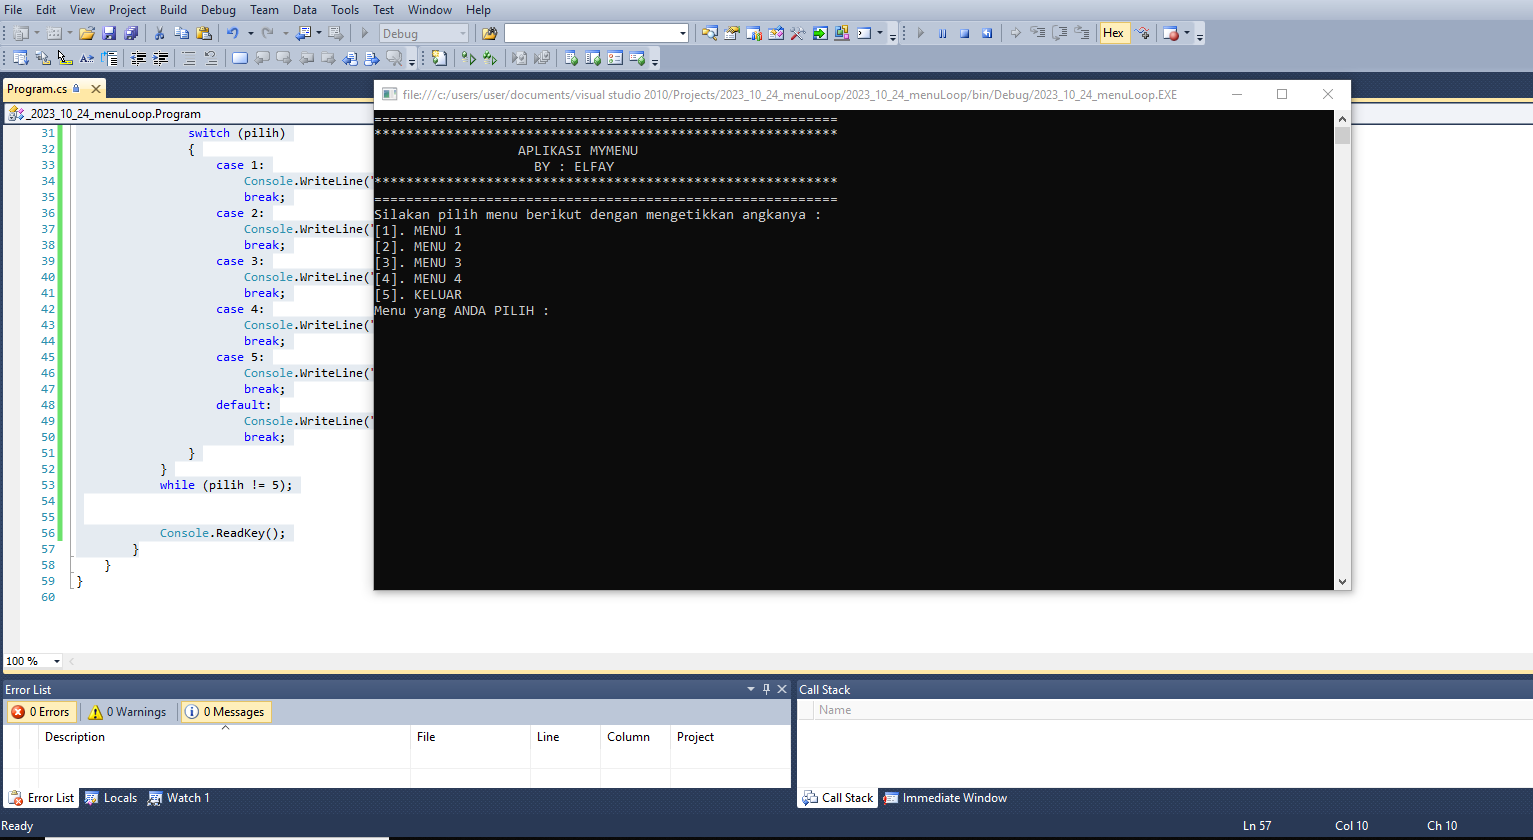Click the Undo arrow icon
The width and height of the screenshot is (1533, 840).
coord(232,33)
